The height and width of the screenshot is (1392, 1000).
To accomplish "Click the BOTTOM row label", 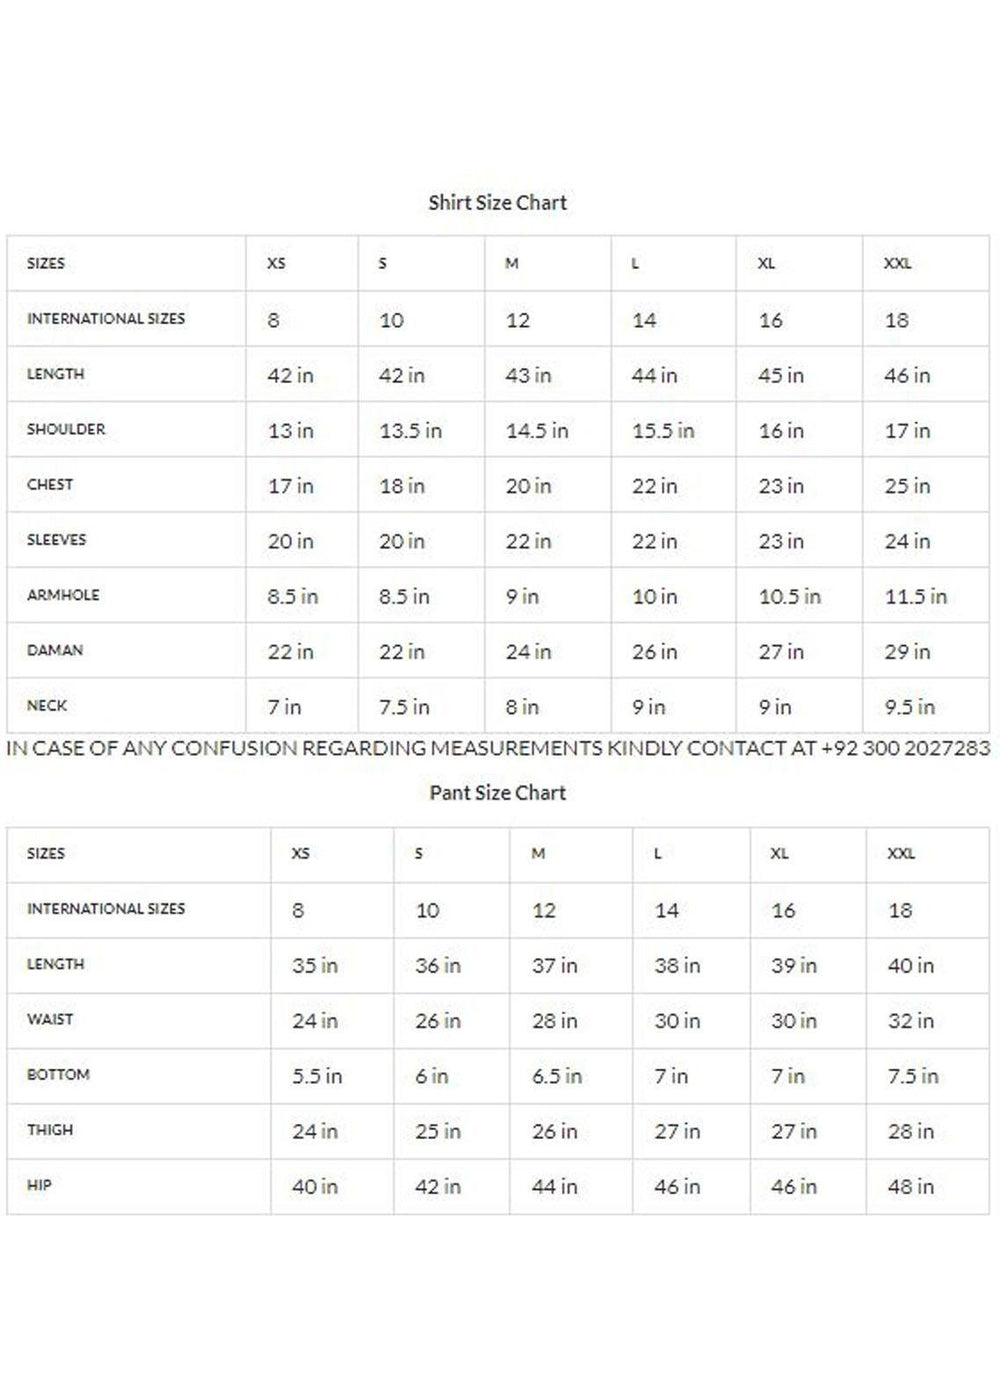I will 58,1074.
